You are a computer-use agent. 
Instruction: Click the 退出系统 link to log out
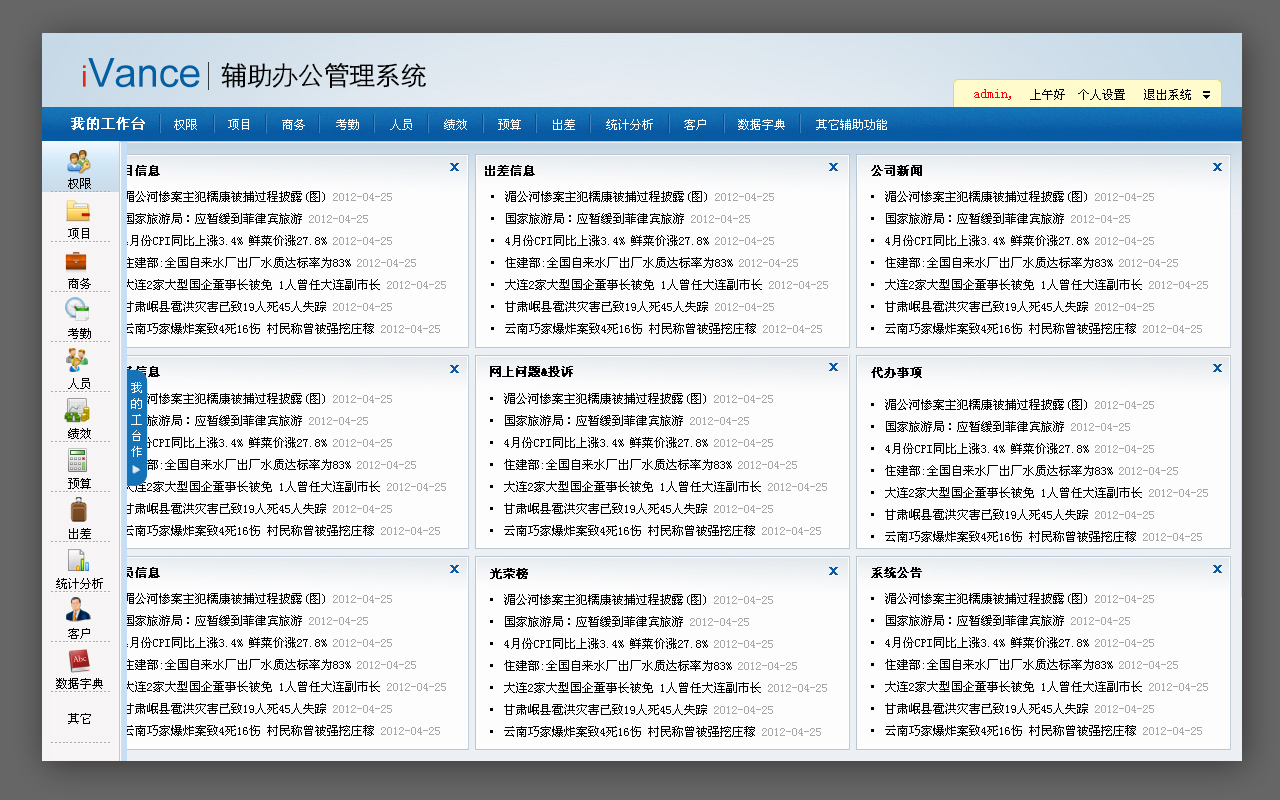(1167, 95)
